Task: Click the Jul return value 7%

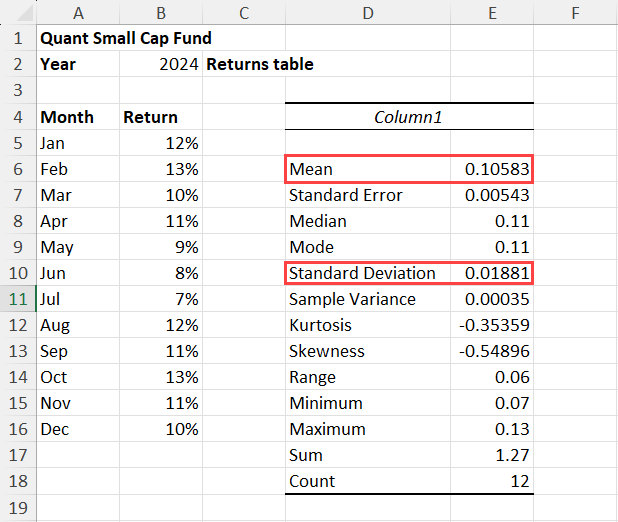Action: point(161,299)
